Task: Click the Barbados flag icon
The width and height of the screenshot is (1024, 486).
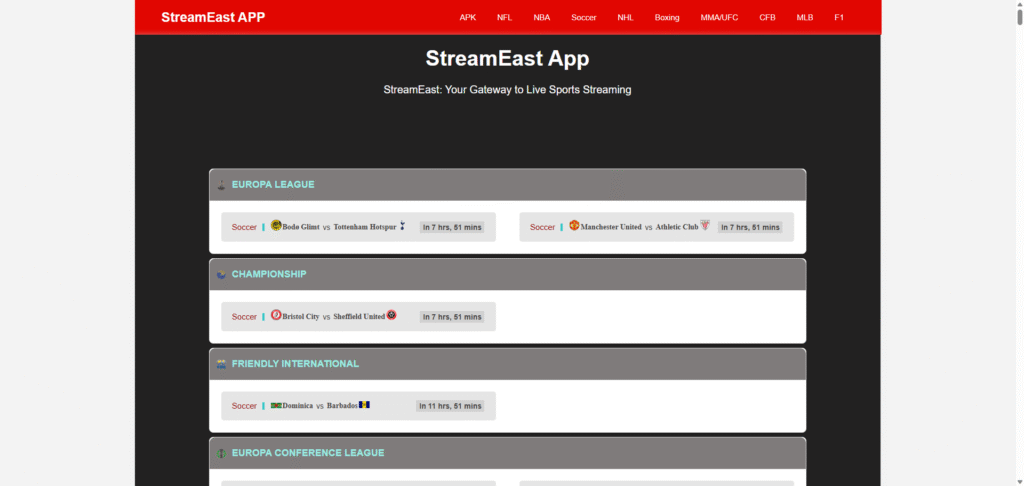Action: click(364, 405)
